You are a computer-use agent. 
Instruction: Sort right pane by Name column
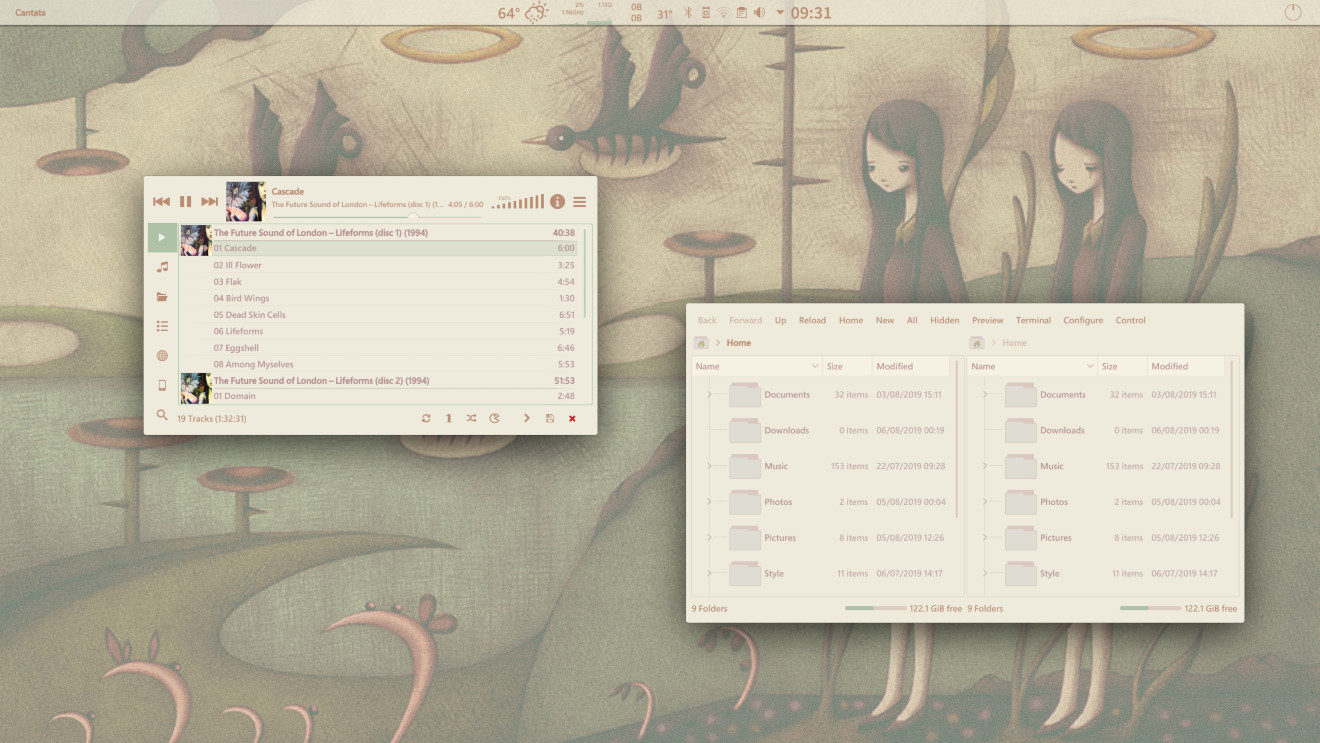point(1032,366)
